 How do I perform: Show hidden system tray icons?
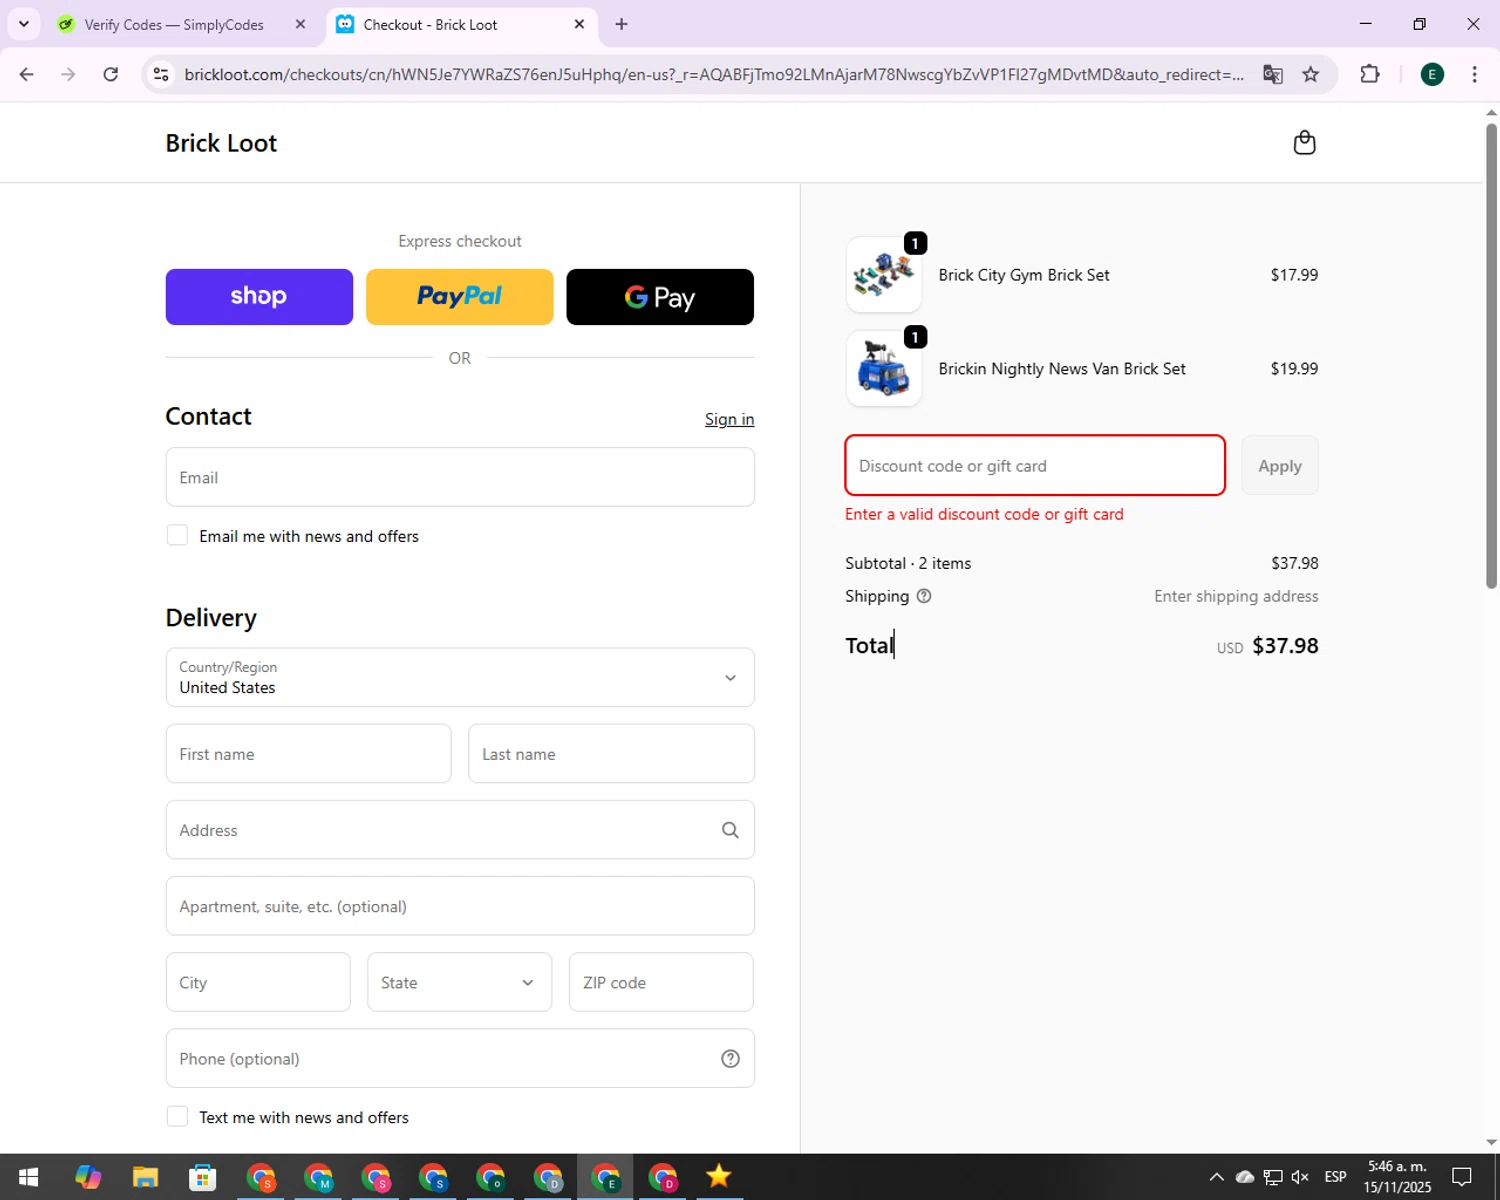1216,1177
